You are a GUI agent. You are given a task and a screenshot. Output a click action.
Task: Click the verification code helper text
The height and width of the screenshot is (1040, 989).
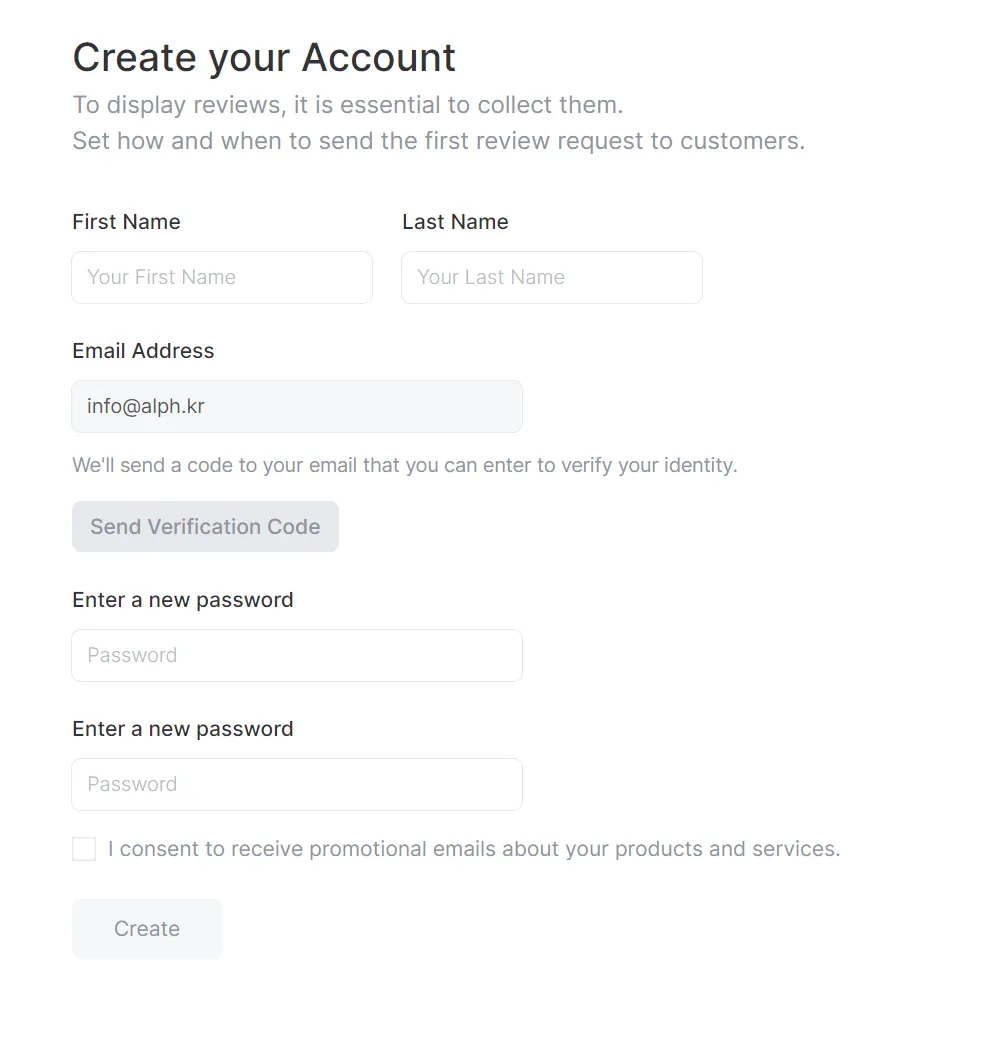404,465
